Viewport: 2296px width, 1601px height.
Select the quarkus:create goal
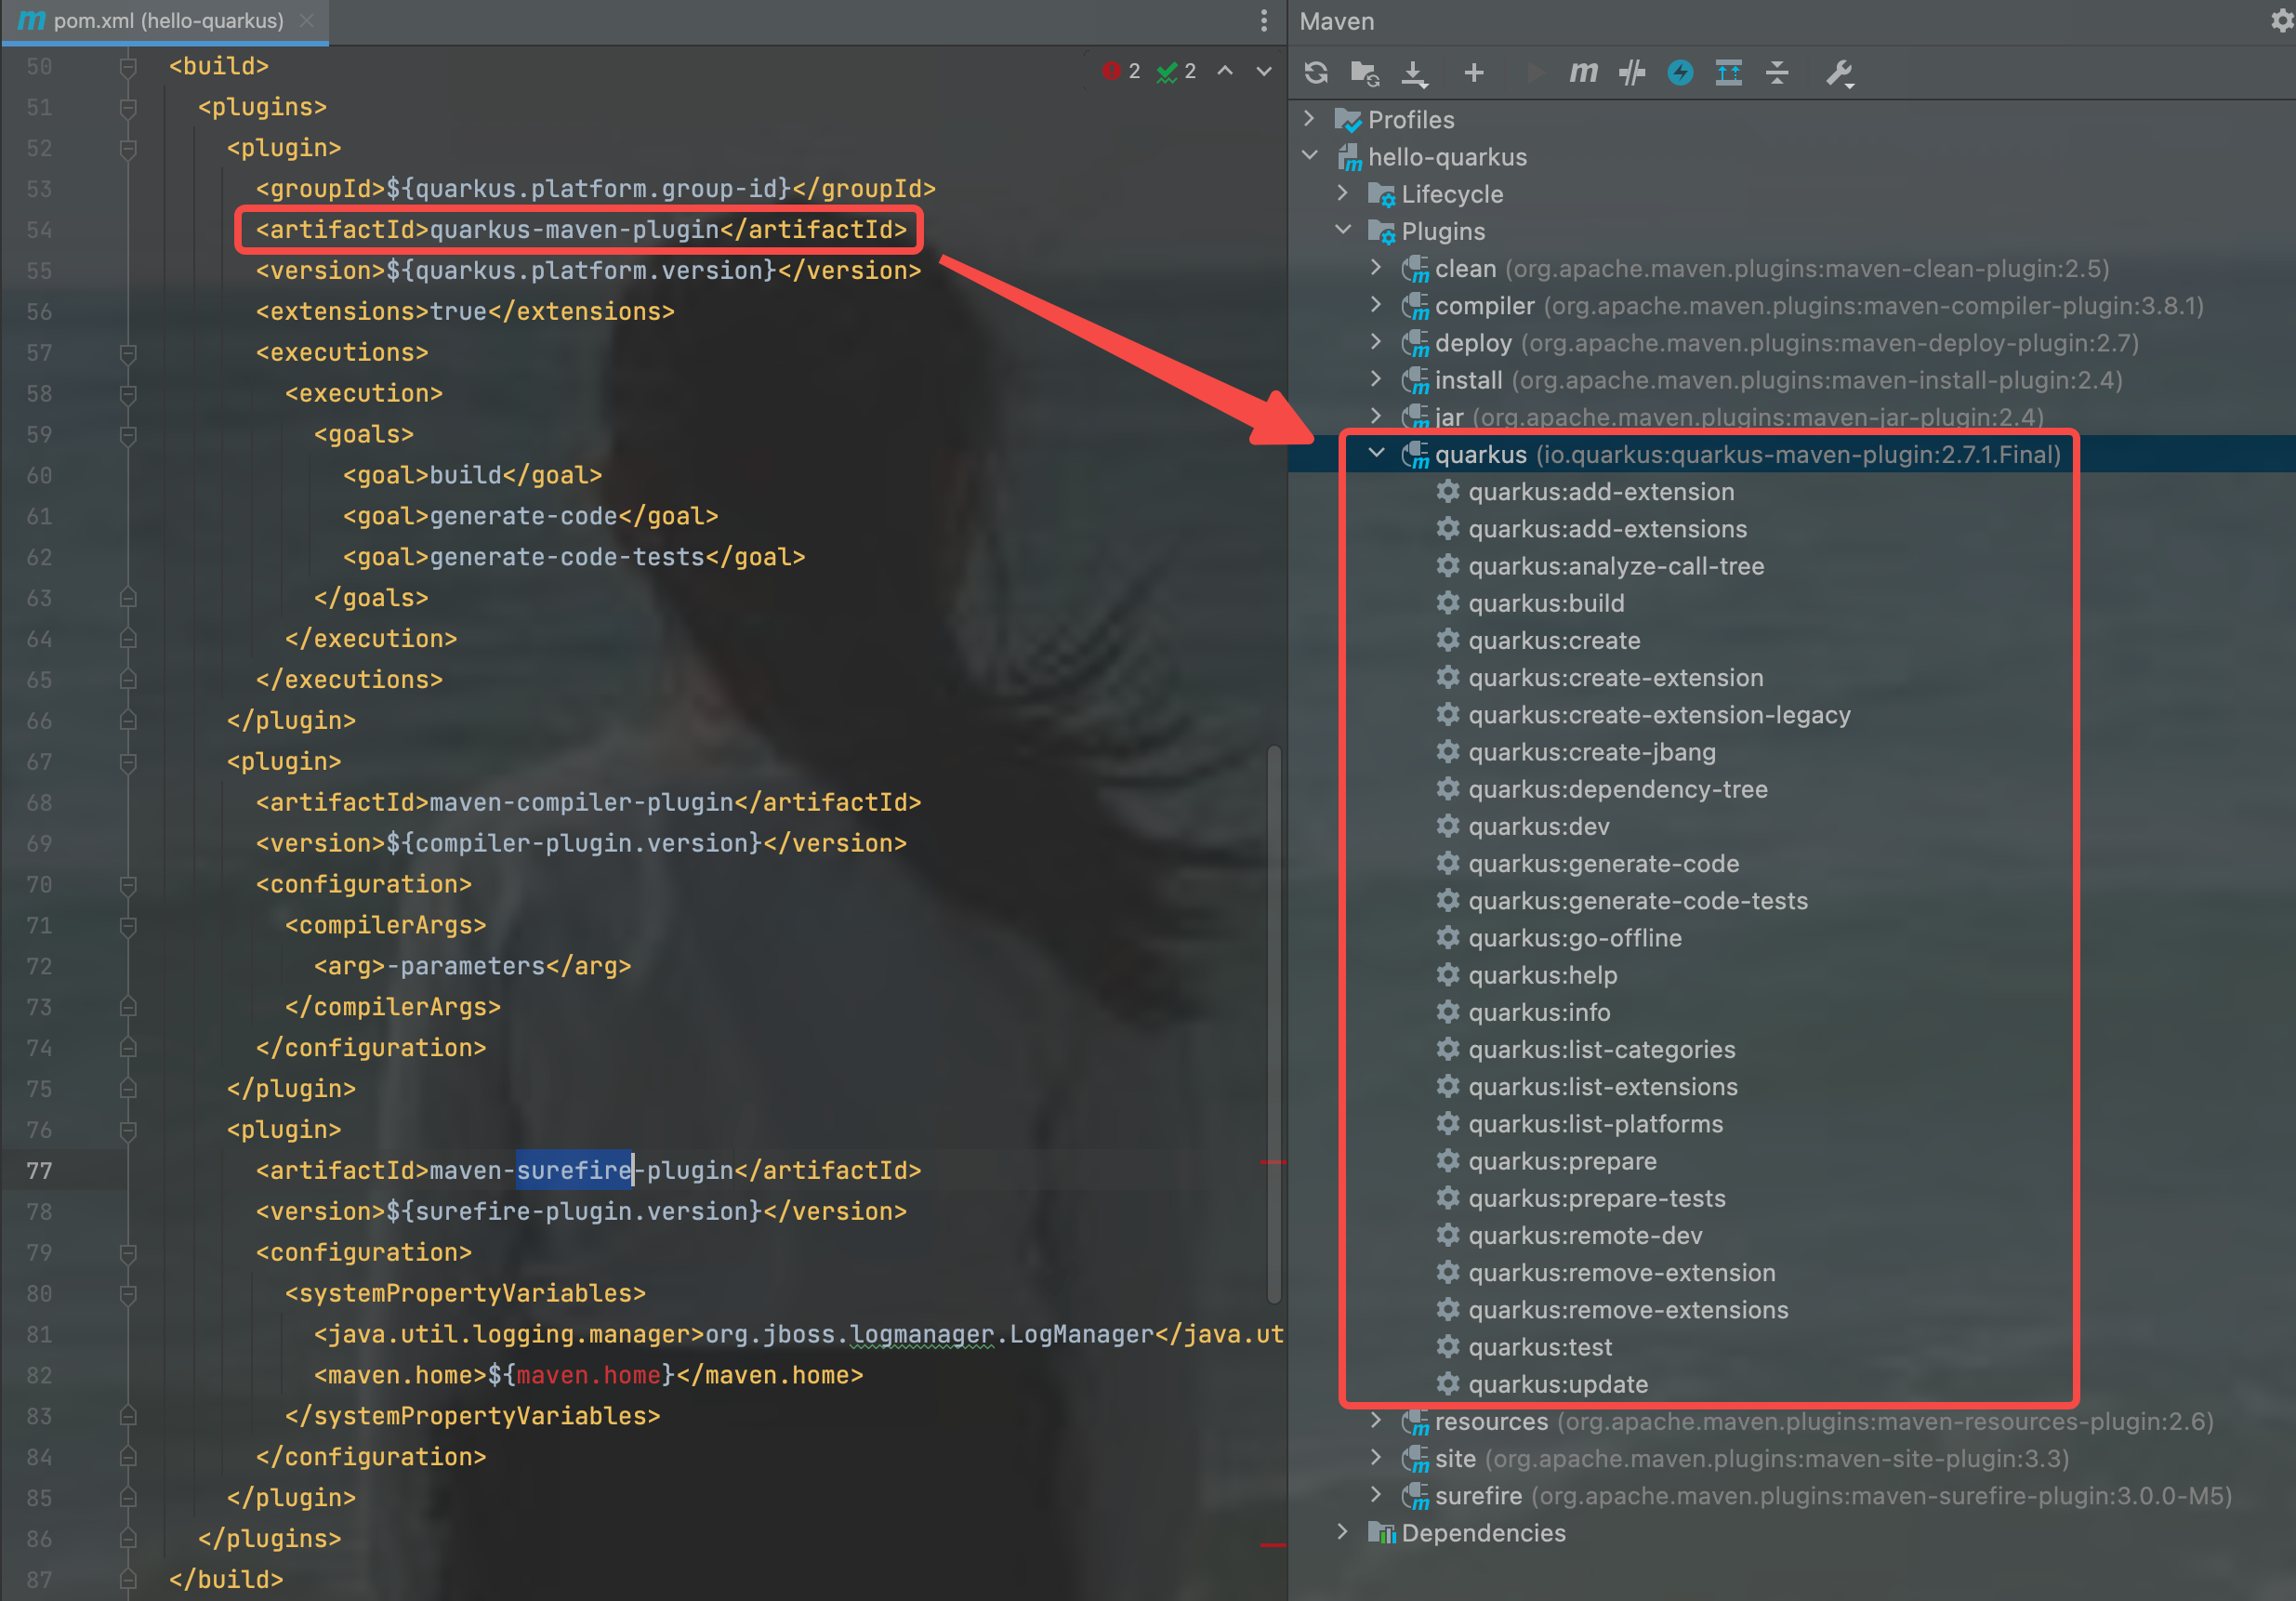[x=1554, y=640]
